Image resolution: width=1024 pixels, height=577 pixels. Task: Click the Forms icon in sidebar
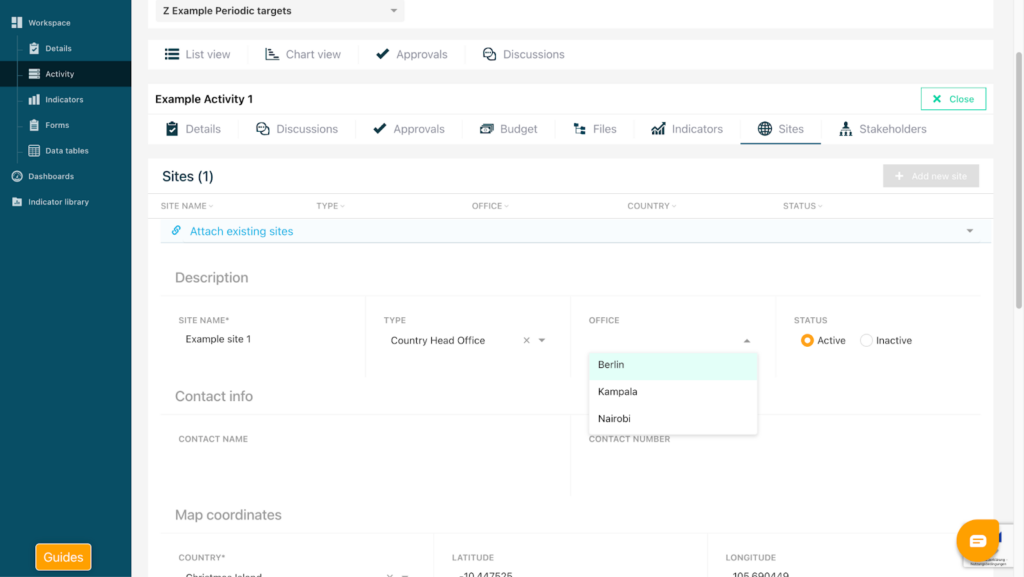coord(35,125)
